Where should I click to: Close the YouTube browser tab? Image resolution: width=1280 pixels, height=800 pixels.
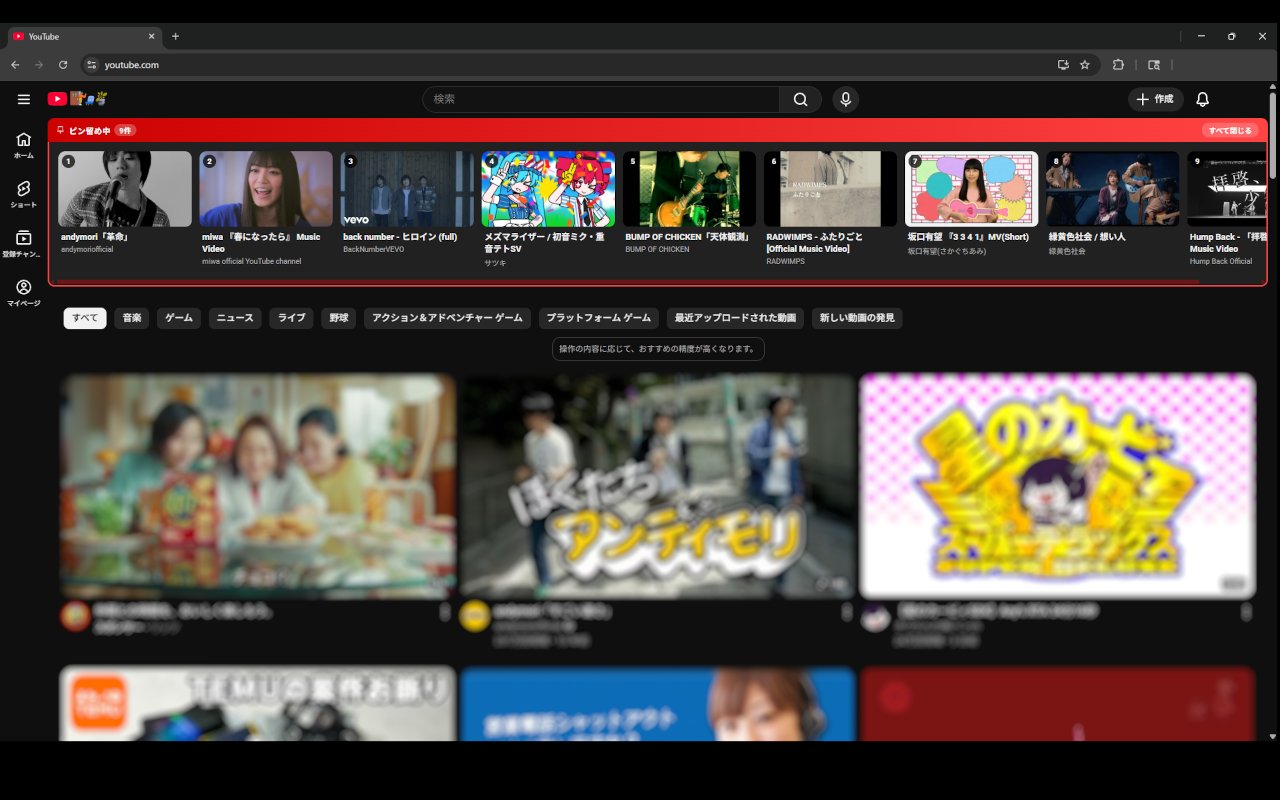[152, 36]
